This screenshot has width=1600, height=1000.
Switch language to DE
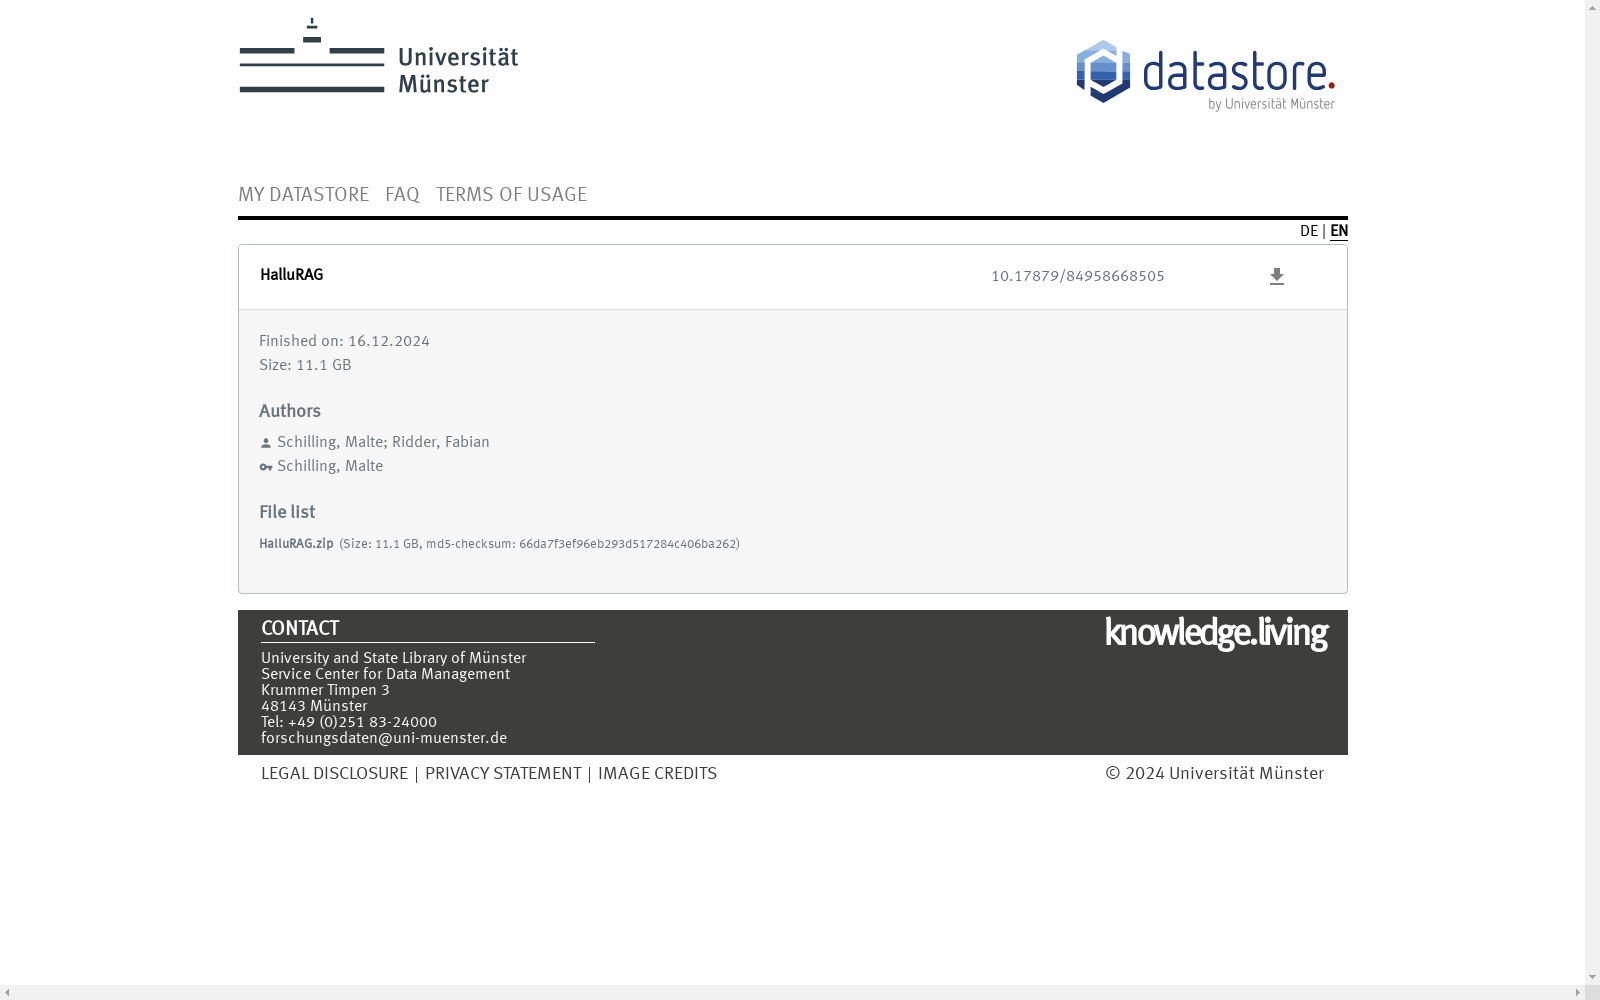tap(1308, 231)
